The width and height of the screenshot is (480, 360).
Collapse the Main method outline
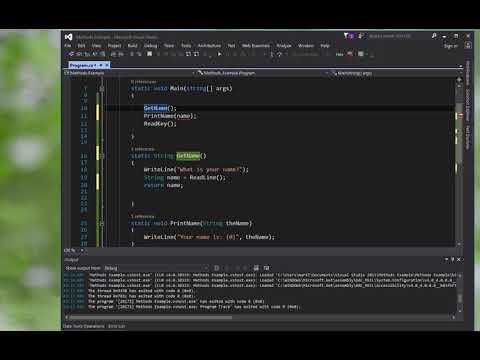pyautogui.click(x=102, y=89)
